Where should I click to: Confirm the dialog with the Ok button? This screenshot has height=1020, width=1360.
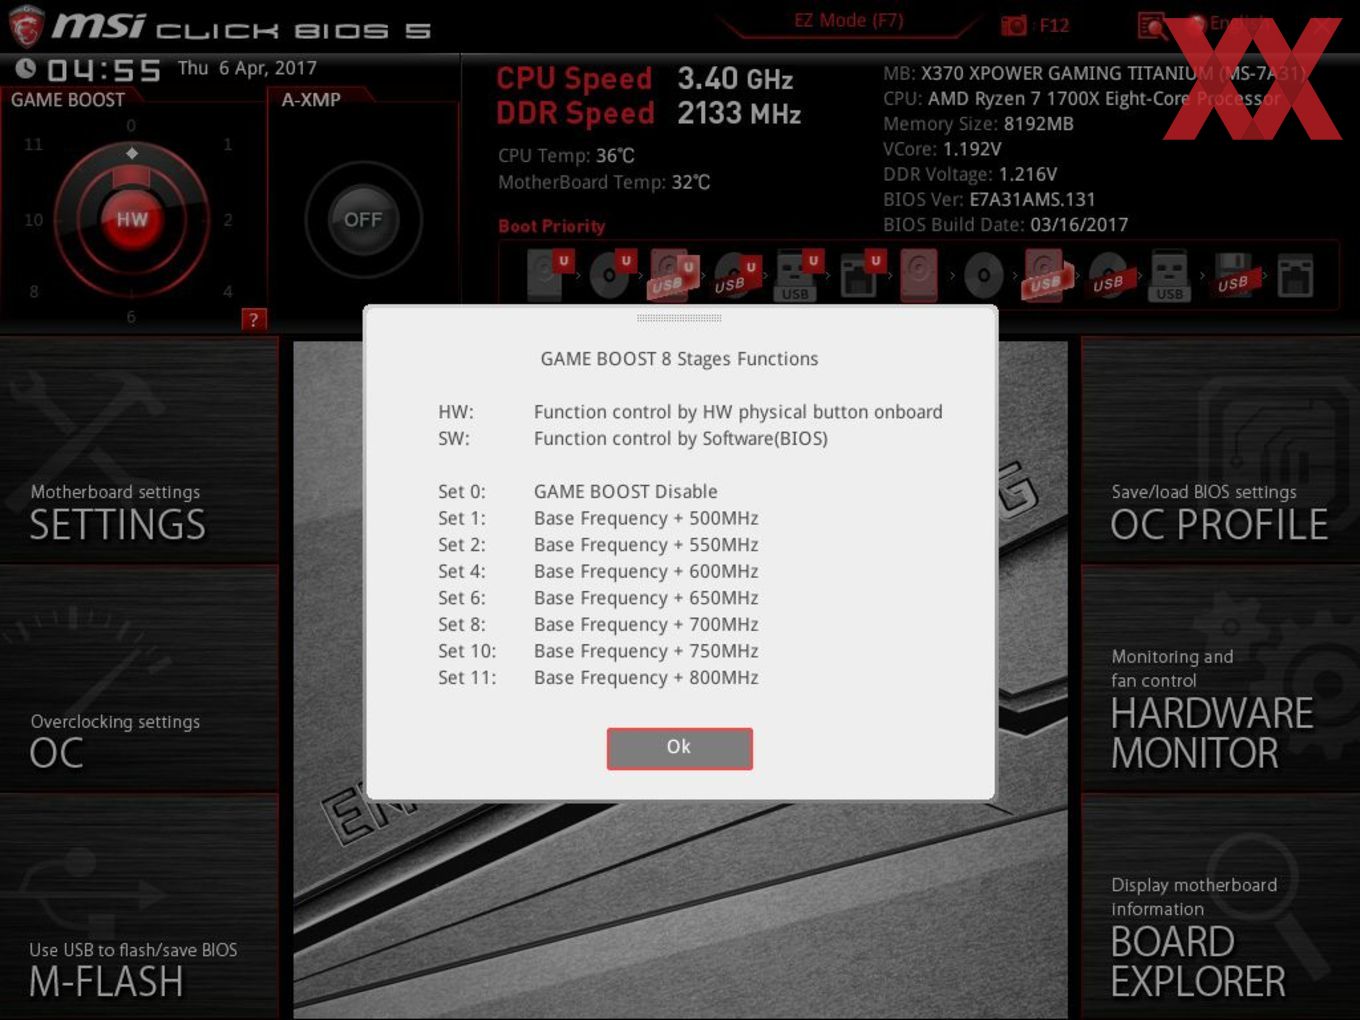[x=679, y=747]
